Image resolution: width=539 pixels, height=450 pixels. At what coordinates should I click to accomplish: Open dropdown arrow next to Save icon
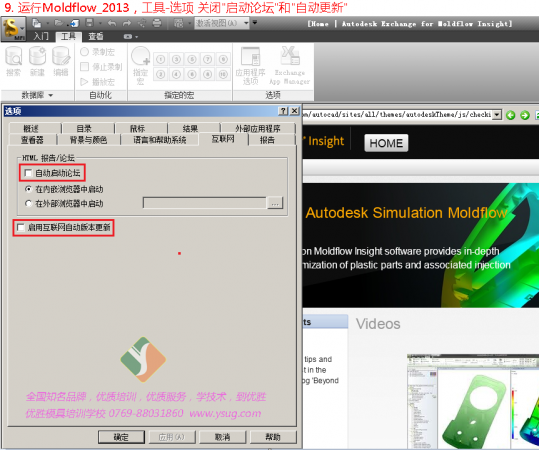(100, 23)
